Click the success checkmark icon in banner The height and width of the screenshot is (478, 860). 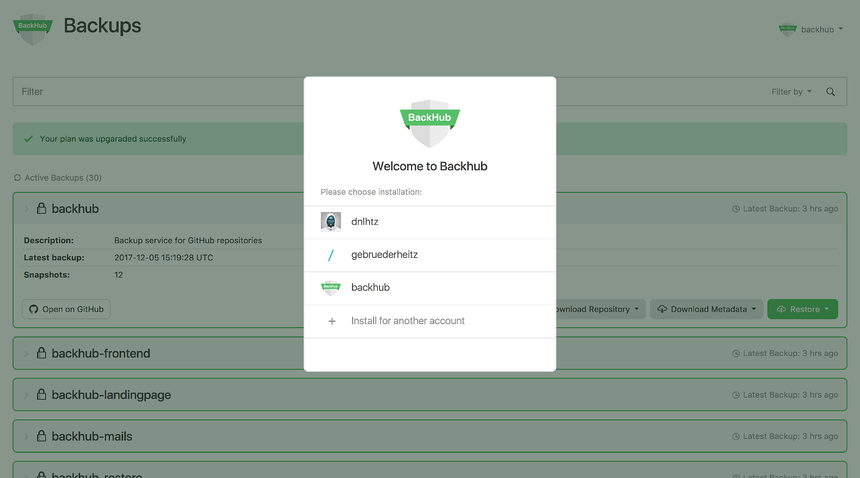(29, 139)
